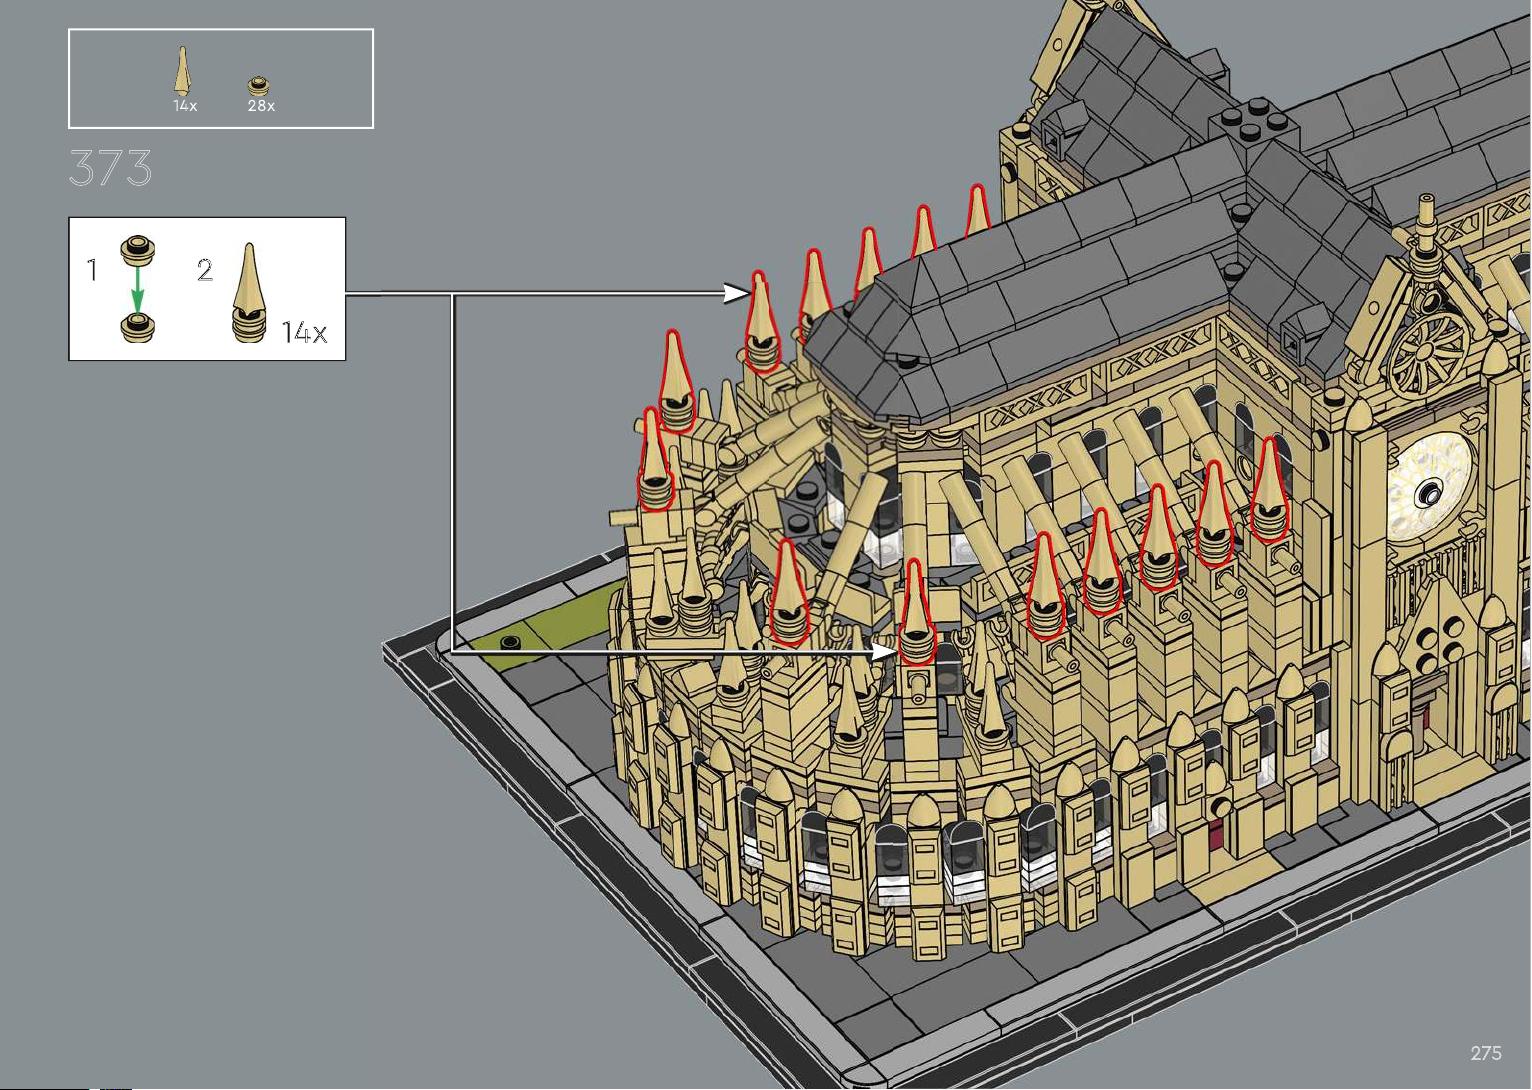
Task: Click the assembled spire in sub-step 2
Action: (250, 295)
